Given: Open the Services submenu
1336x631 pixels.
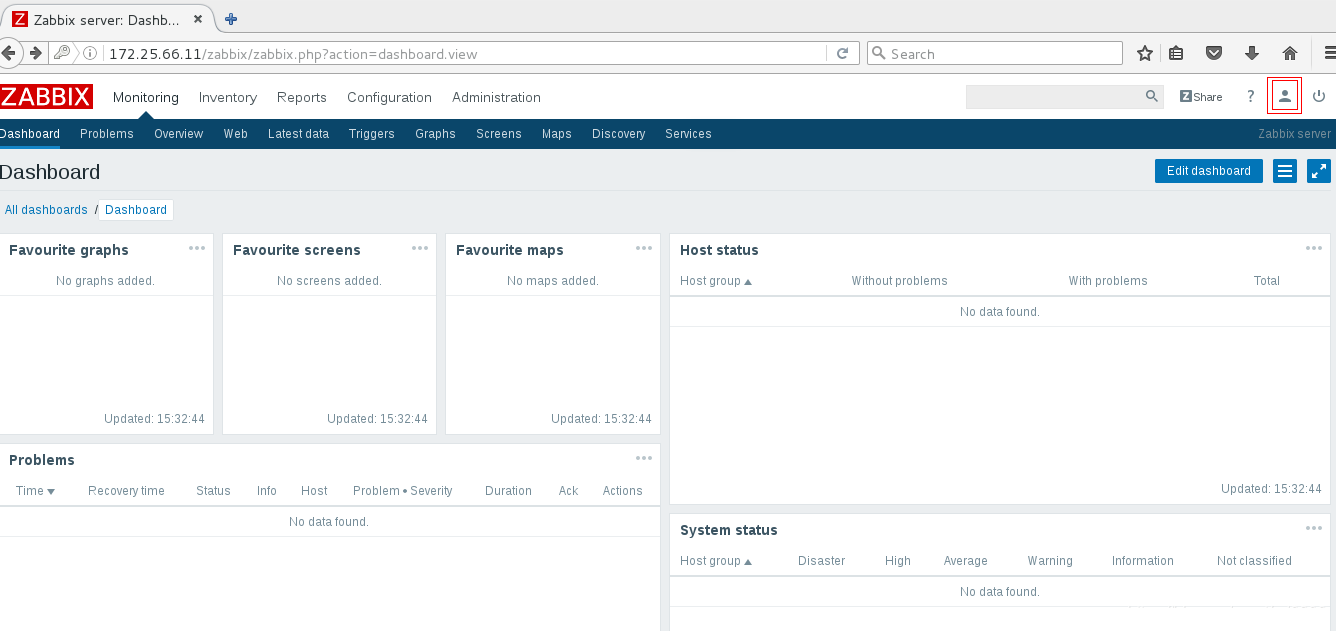Looking at the screenshot, I should 688,134.
